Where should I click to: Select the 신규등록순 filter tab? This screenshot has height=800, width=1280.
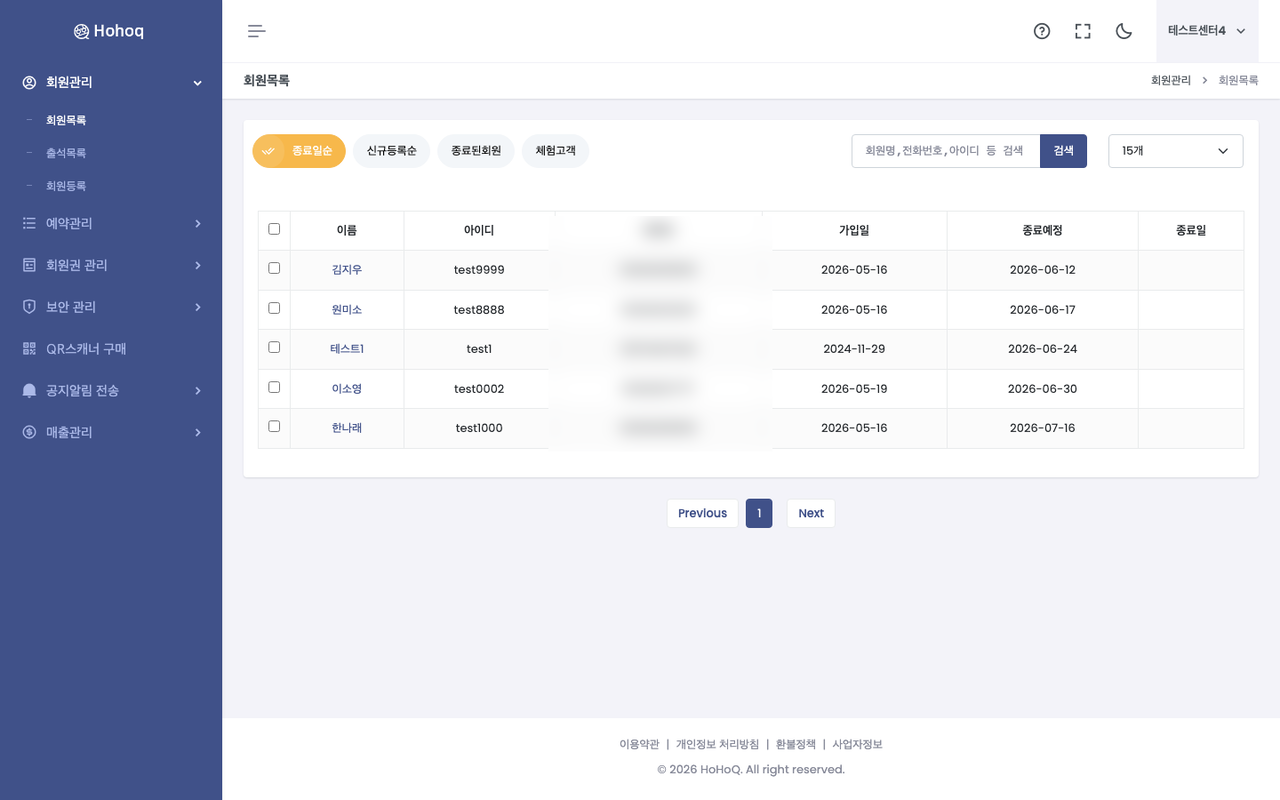point(391,151)
